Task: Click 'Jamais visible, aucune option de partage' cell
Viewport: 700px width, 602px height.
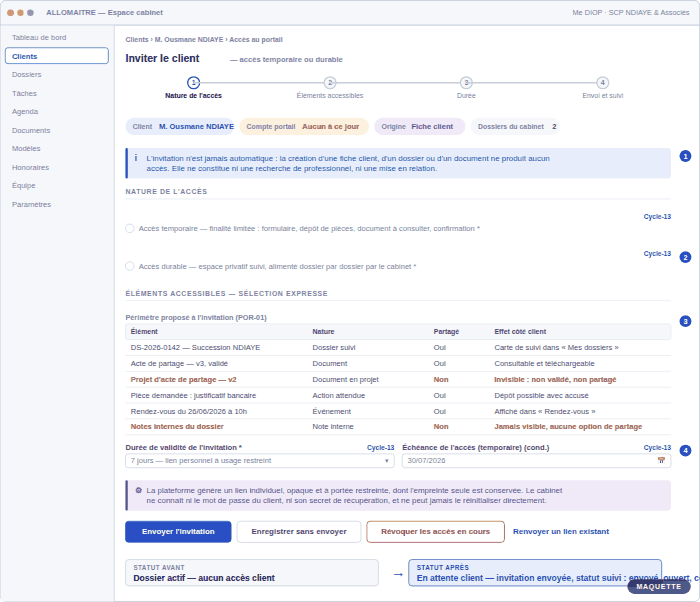Action: click(x=568, y=427)
